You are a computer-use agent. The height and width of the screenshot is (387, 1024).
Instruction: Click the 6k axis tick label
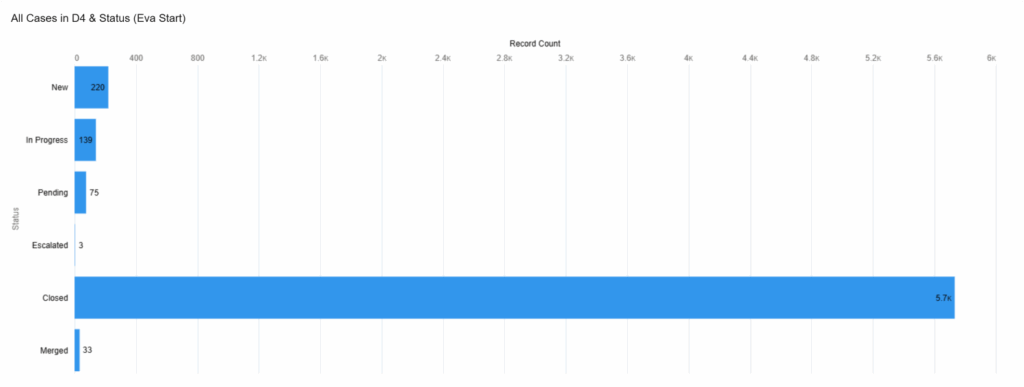[x=991, y=58]
